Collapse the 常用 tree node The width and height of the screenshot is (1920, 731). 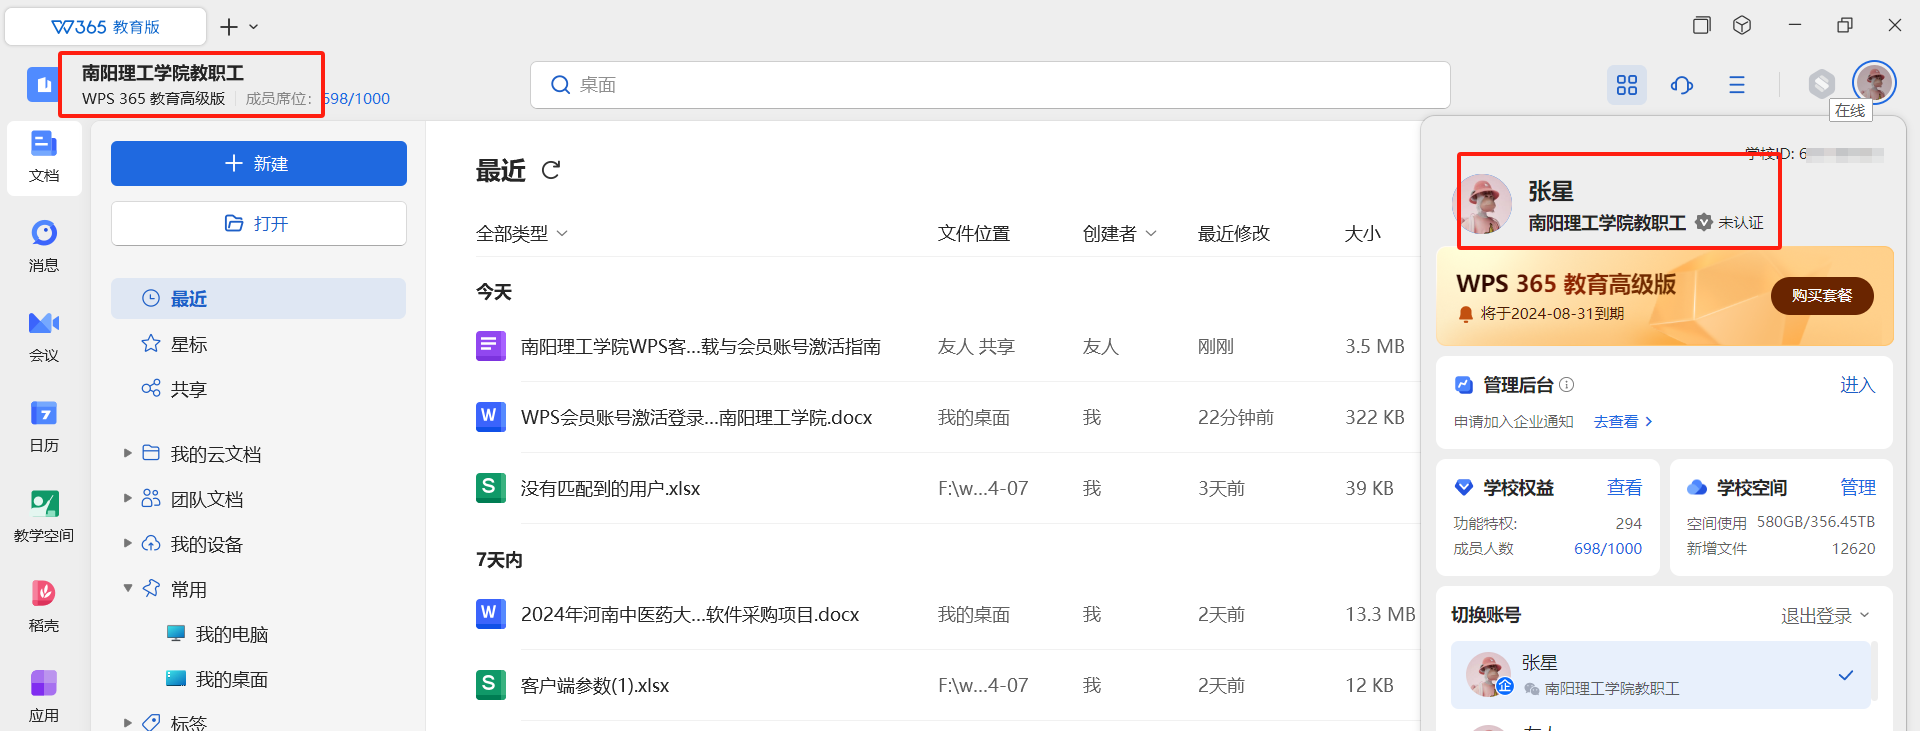pos(128,588)
